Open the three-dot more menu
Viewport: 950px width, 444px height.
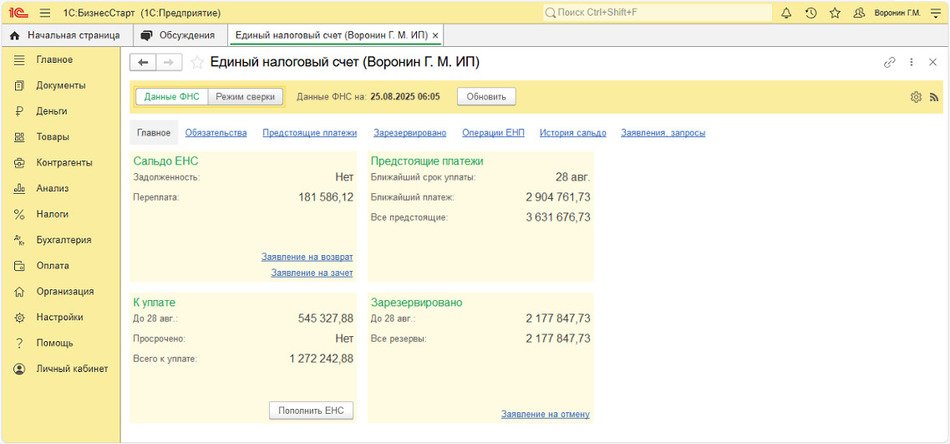pyautogui.click(x=911, y=62)
